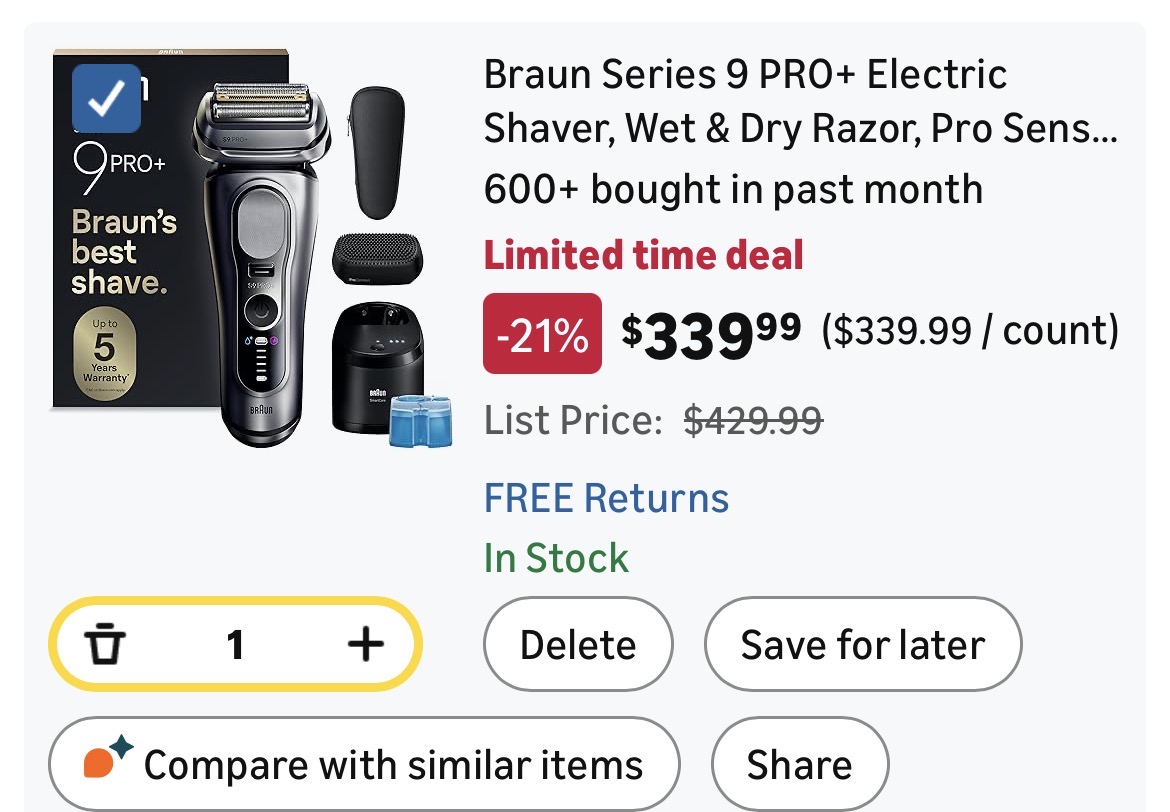The height and width of the screenshot is (812, 1170).
Task: Click the In Stock status text
Action: [556, 558]
